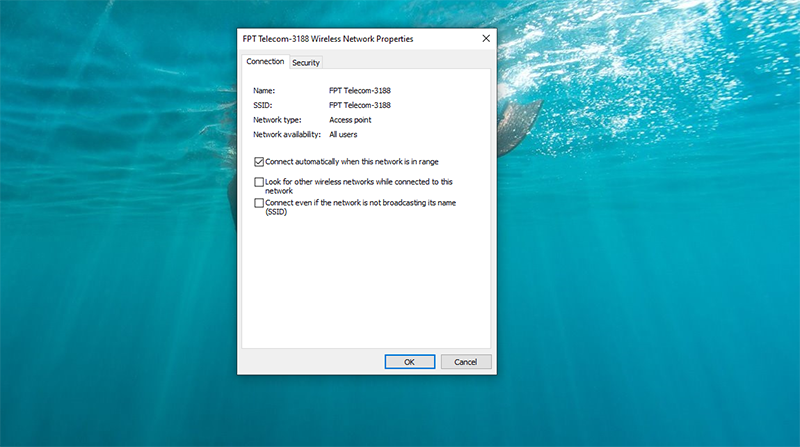Click the Network type label
The height and width of the screenshot is (447, 800).
277,120
